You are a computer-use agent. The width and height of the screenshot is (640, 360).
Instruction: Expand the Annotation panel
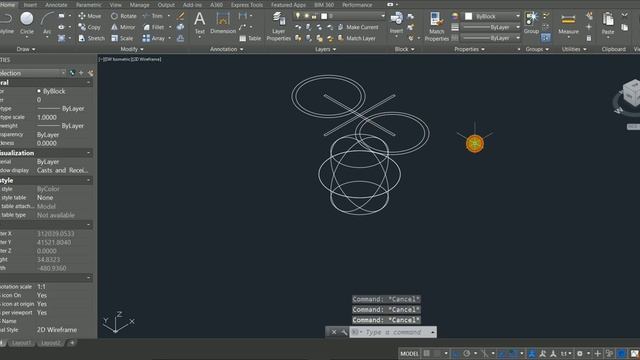227,49
